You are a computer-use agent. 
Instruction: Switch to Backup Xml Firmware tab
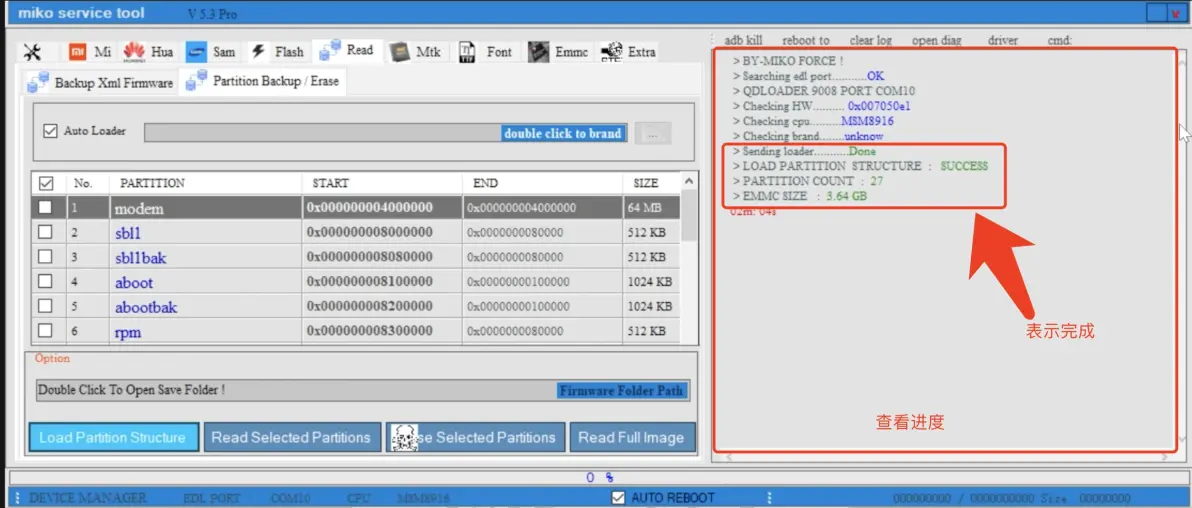(x=100, y=83)
